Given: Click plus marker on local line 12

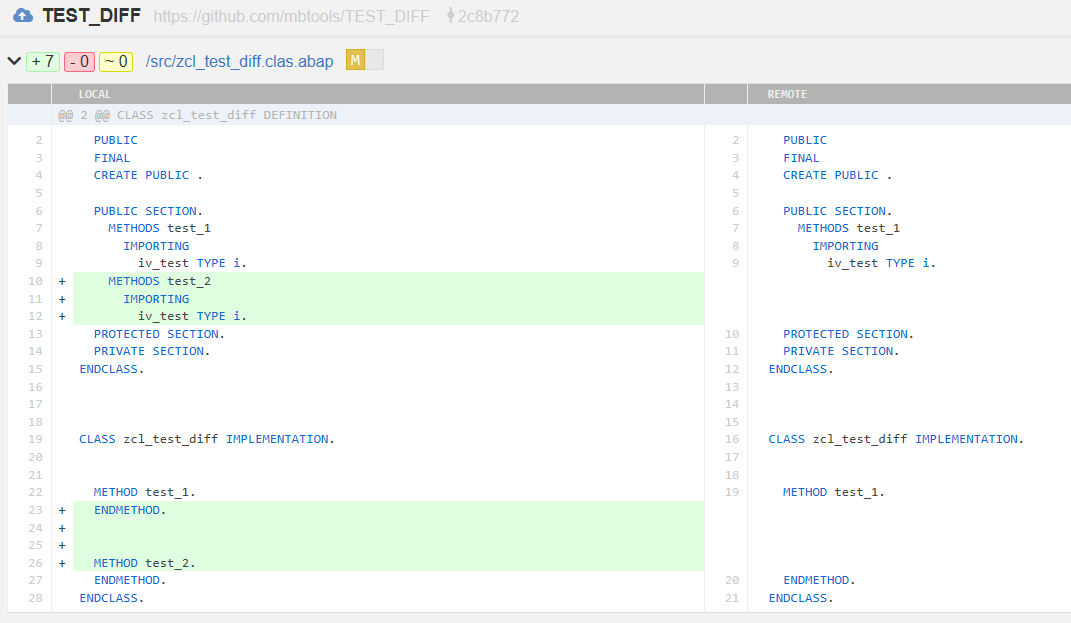Looking at the screenshot, I should coord(62,316).
